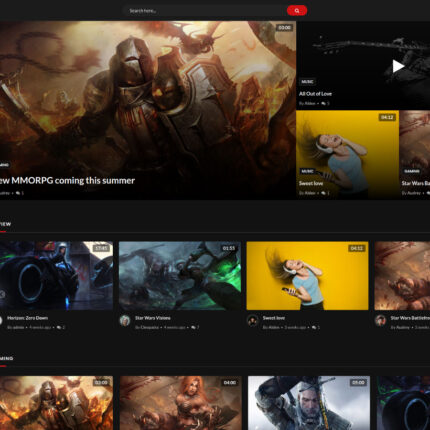Play the 'All Out of Love' video

[398, 66]
